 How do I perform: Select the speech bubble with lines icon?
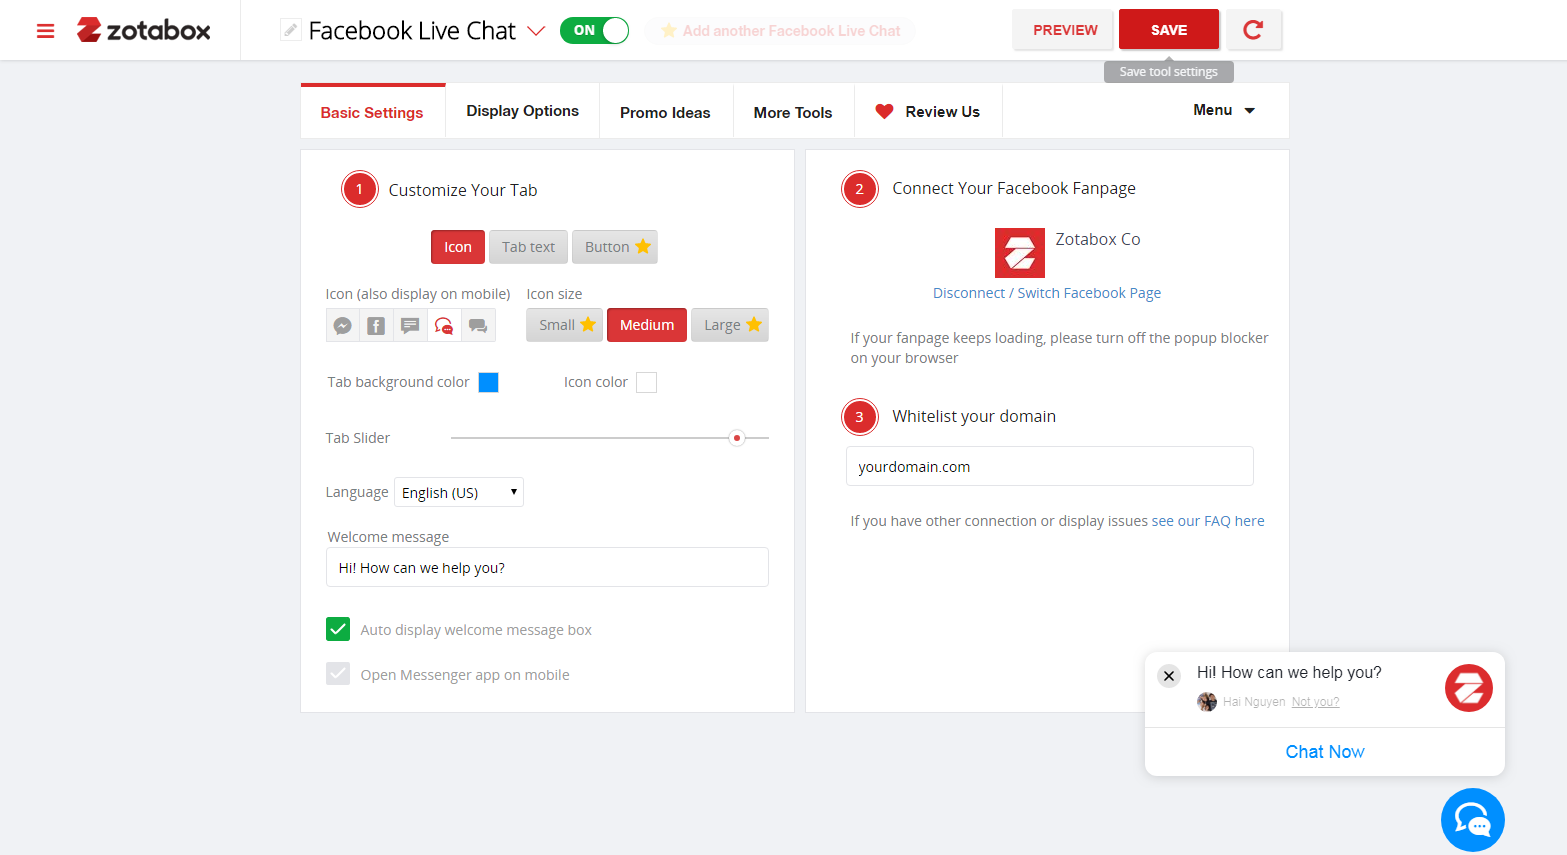pos(410,325)
